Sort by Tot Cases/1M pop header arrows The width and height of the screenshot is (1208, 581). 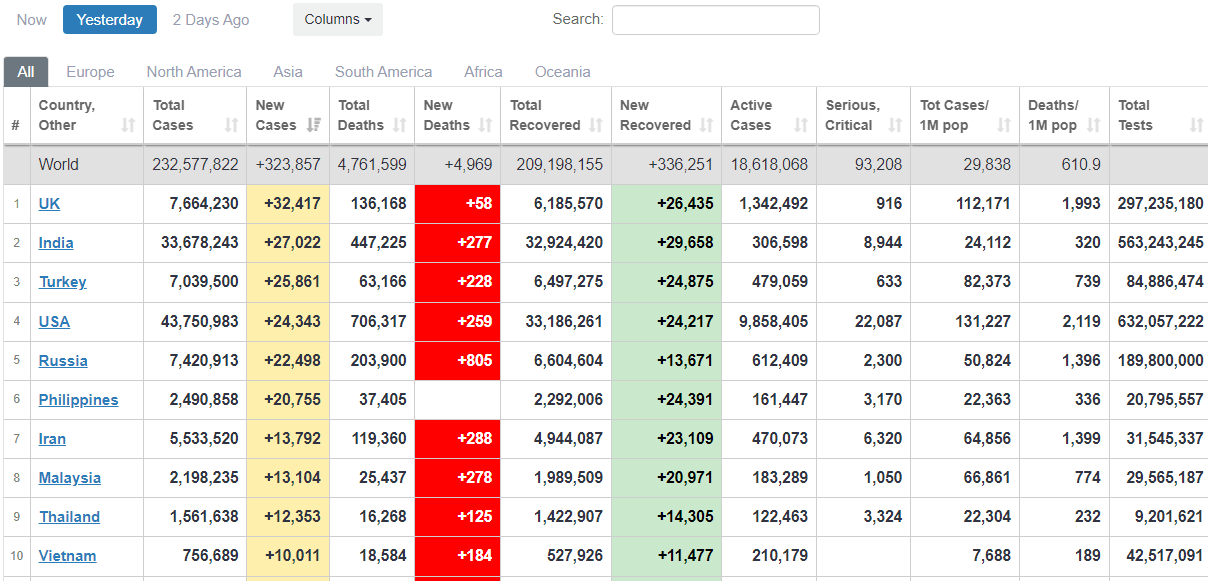[x=1003, y=125]
